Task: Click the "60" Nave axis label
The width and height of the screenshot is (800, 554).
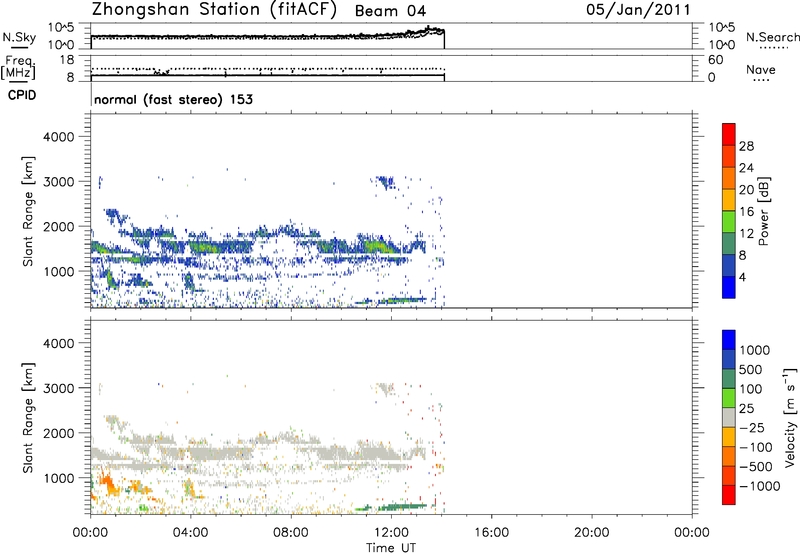Action: [x=716, y=60]
